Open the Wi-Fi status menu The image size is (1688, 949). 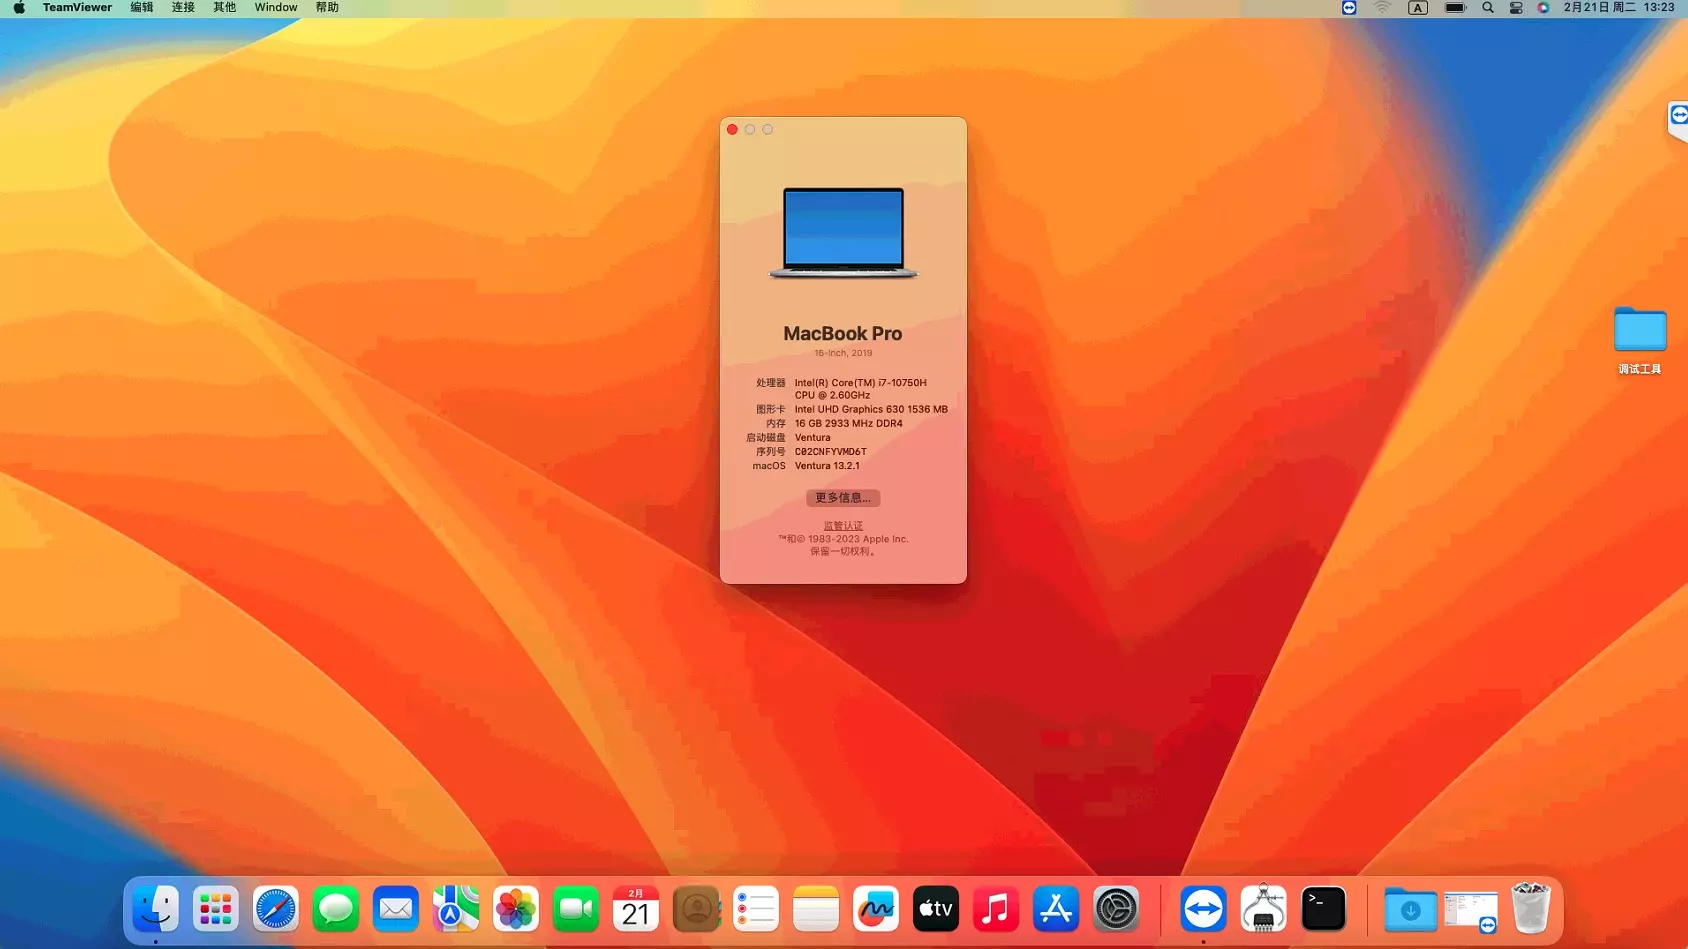[1382, 8]
